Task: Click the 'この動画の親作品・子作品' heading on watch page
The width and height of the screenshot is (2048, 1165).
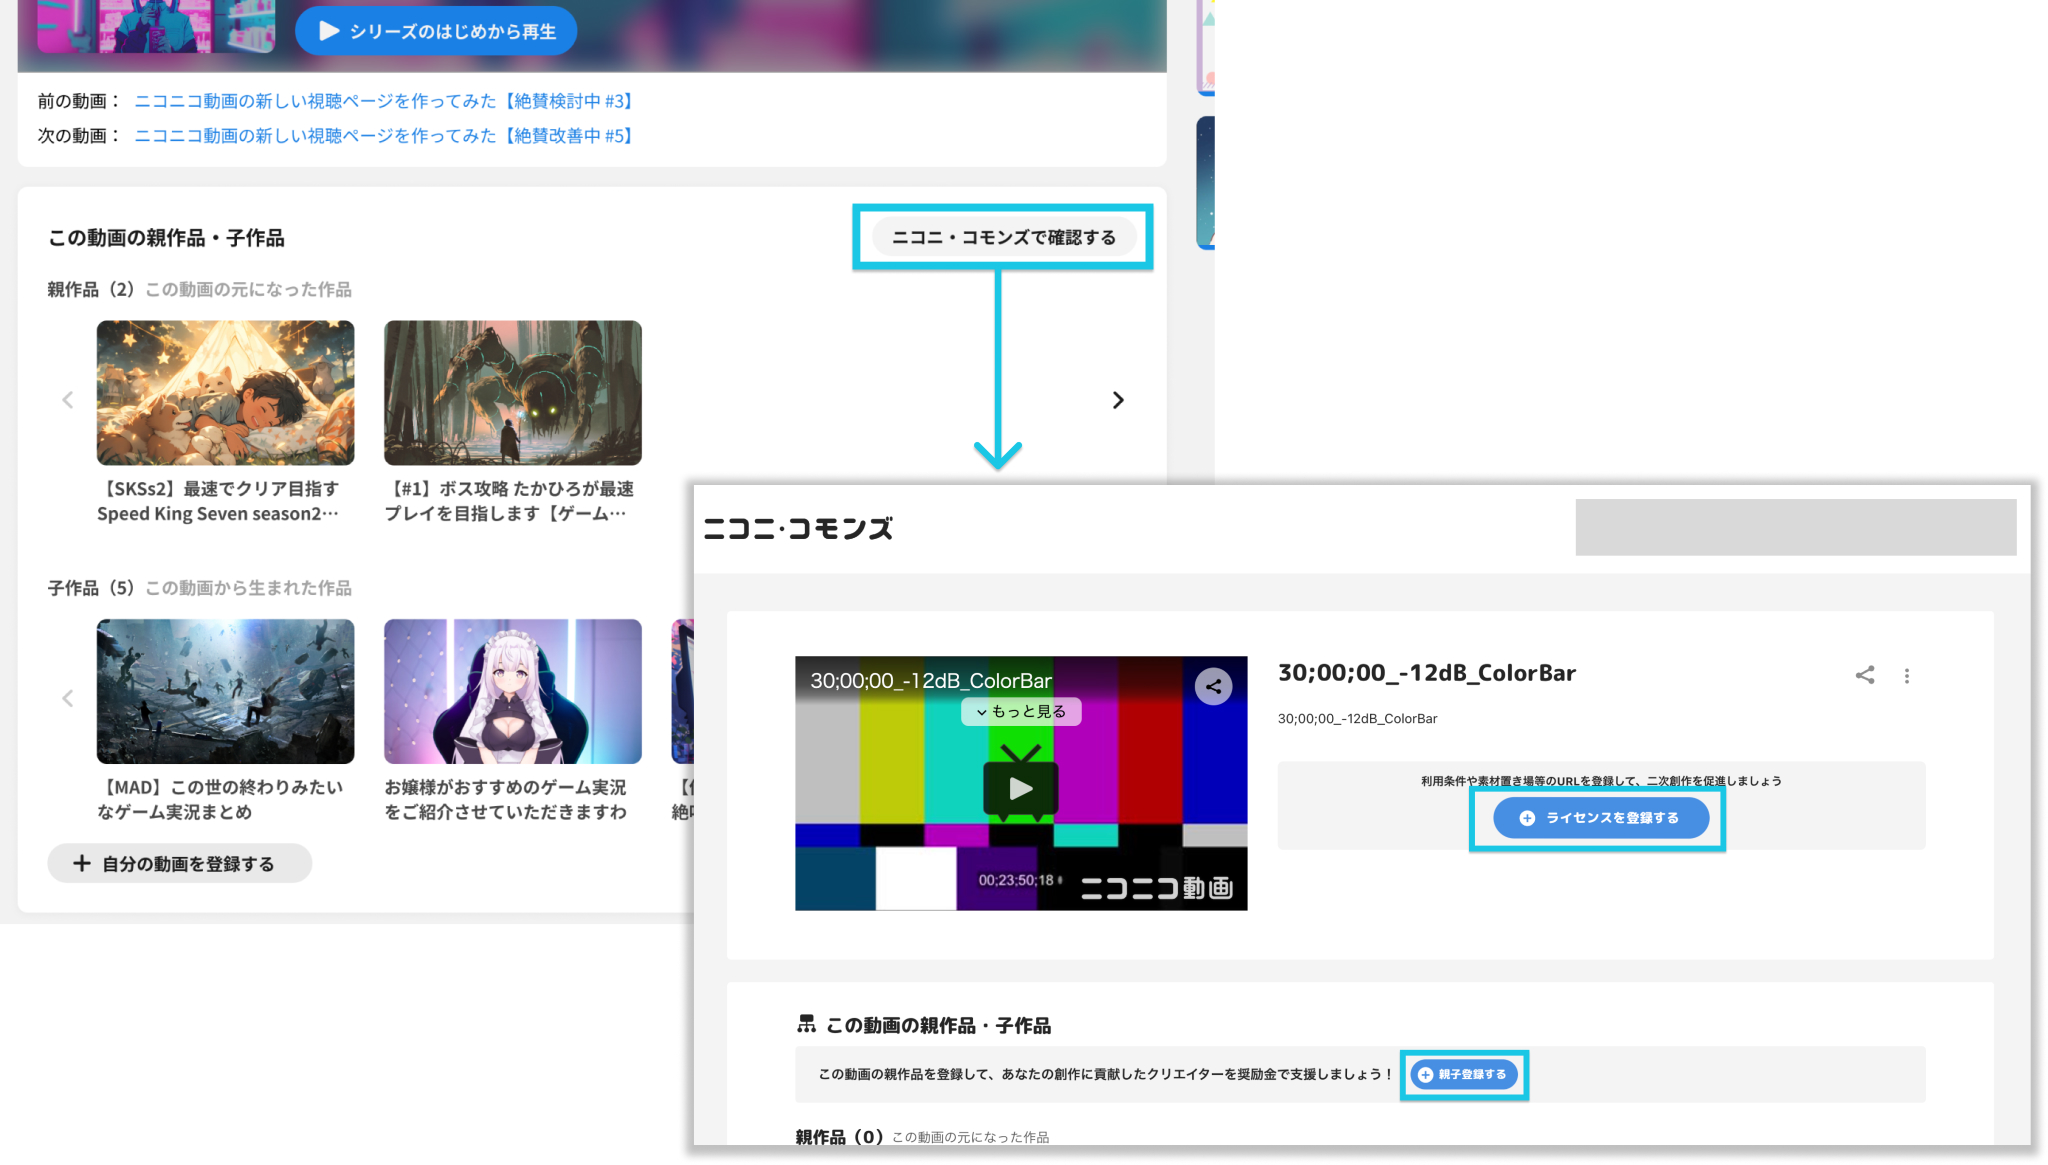Action: point(166,238)
